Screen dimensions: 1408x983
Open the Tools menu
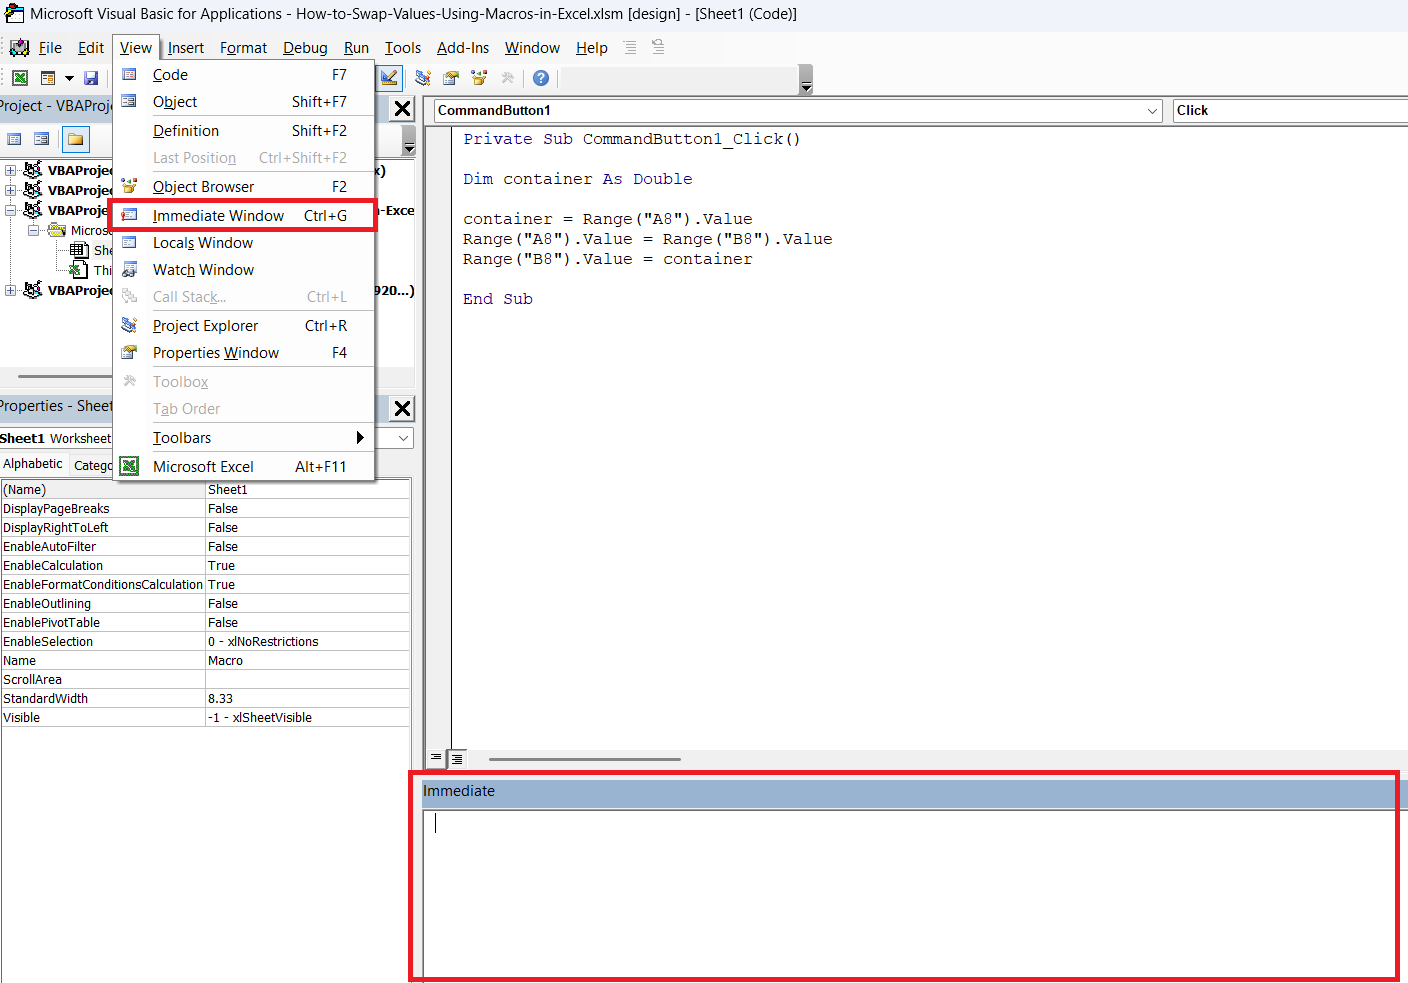click(403, 48)
